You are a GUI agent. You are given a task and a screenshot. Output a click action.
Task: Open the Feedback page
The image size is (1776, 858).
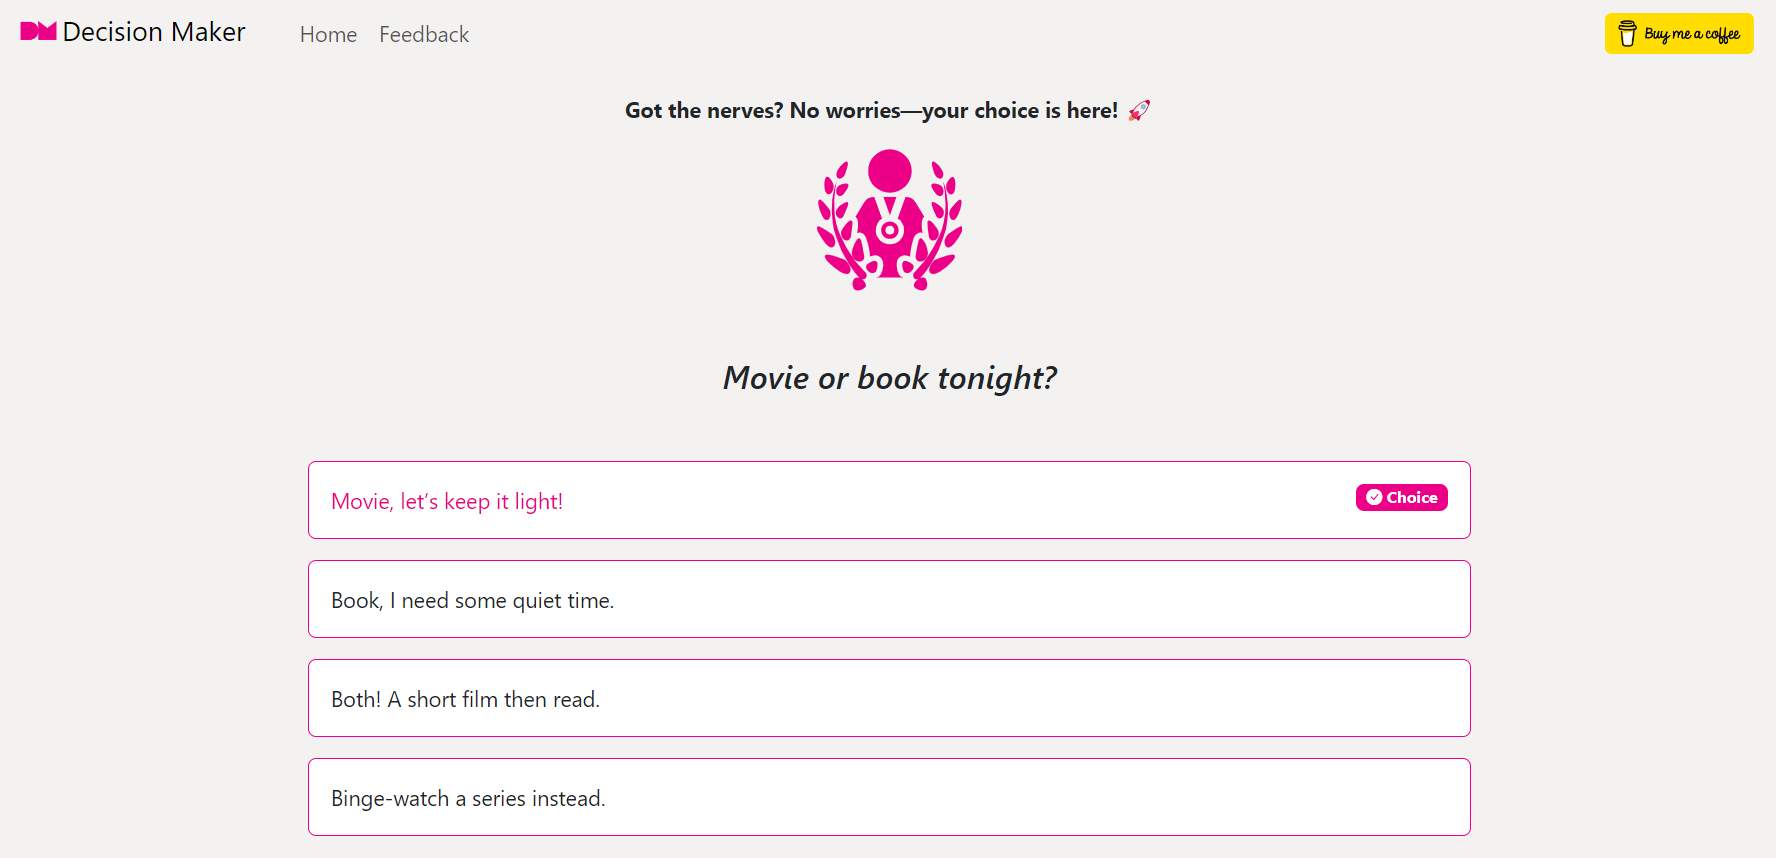(424, 35)
